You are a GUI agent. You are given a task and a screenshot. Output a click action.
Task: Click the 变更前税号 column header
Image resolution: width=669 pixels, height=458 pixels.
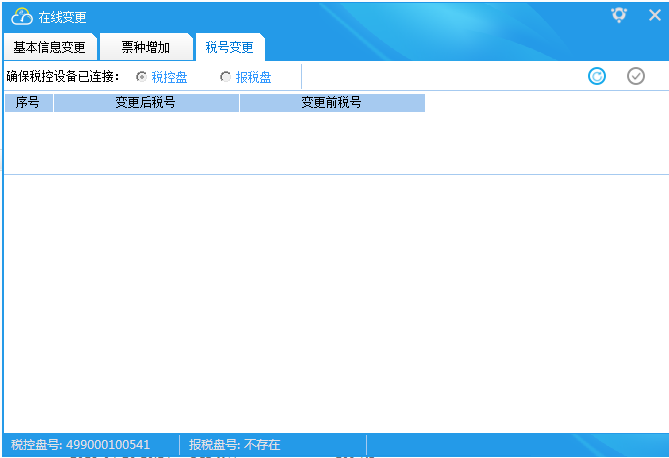tap(332, 103)
